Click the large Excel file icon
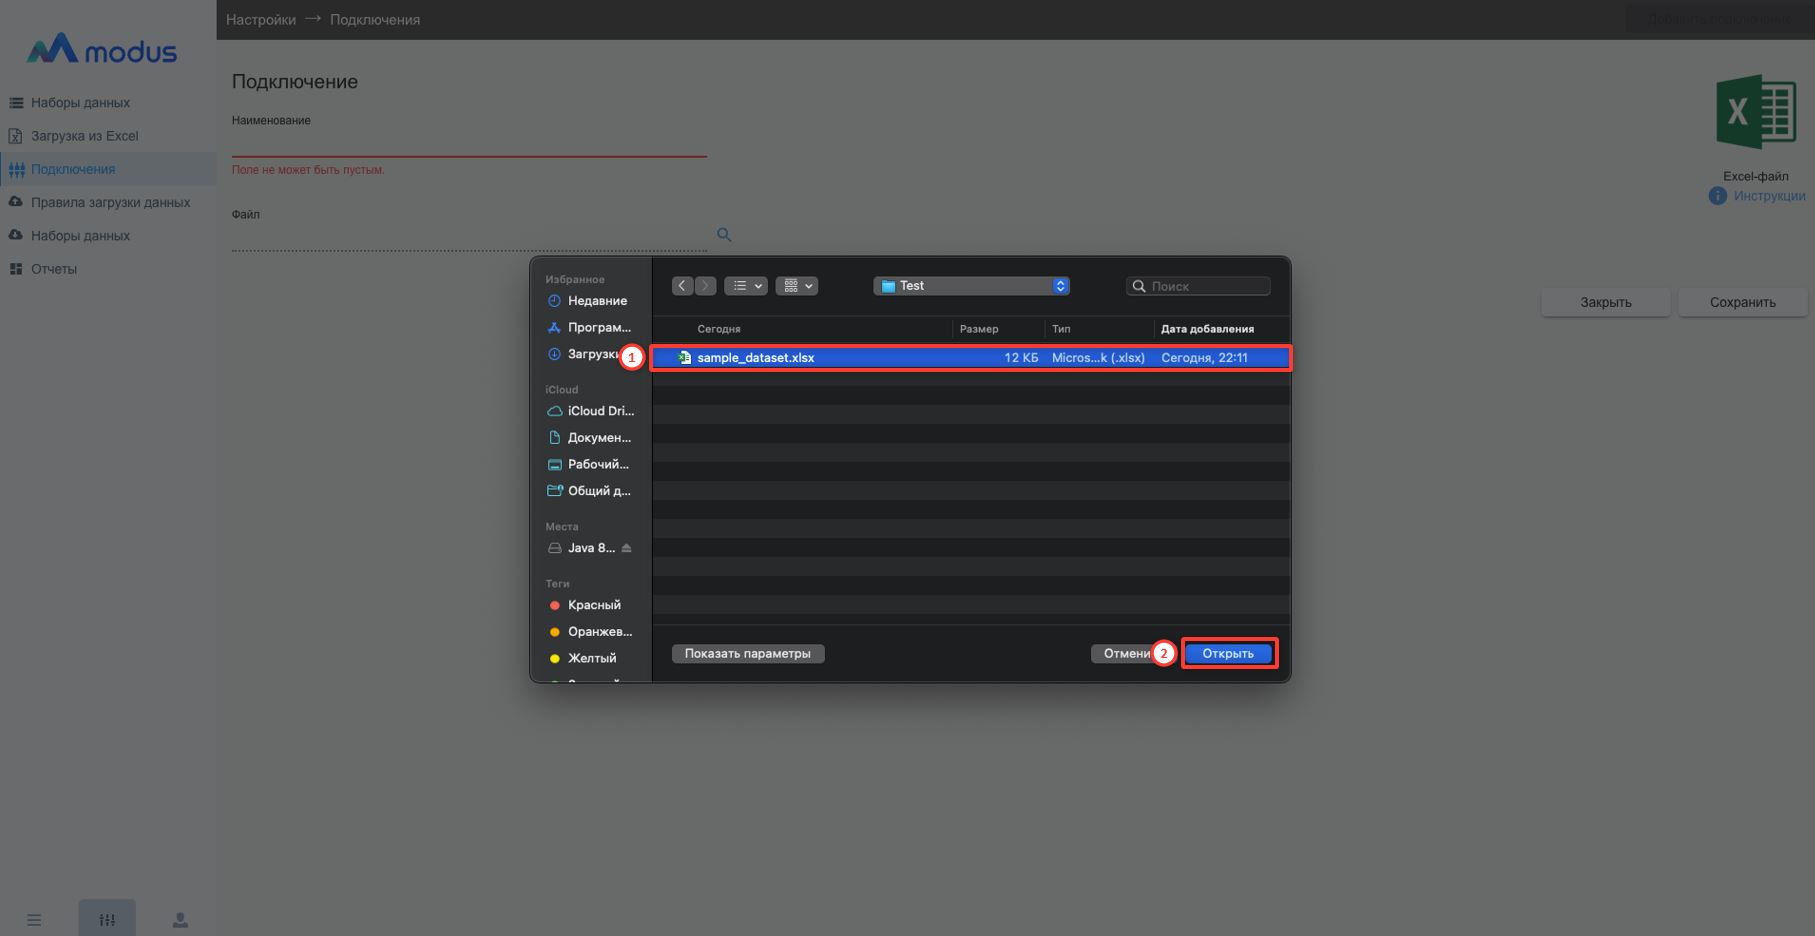 click(x=1755, y=112)
